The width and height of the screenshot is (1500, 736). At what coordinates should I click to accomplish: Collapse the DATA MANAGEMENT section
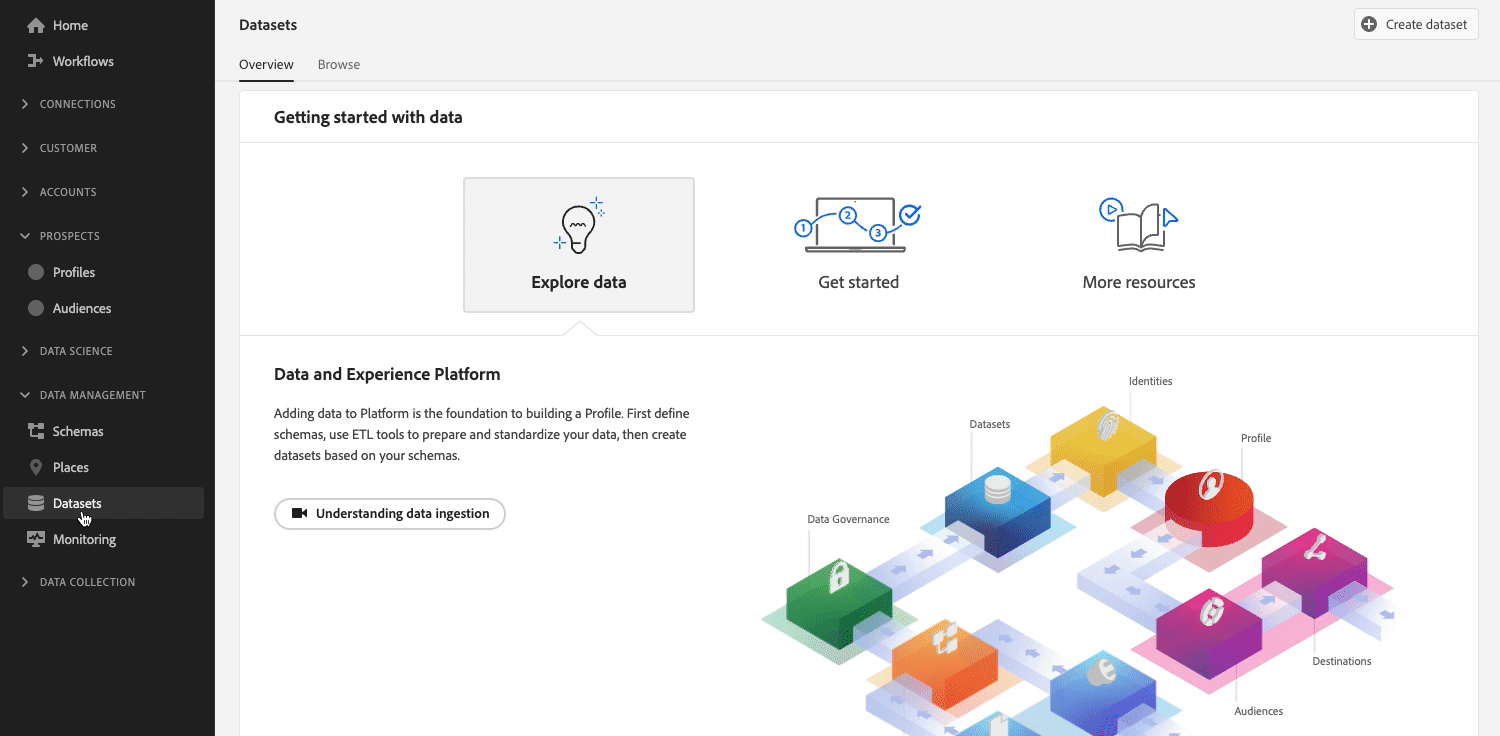(83, 395)
